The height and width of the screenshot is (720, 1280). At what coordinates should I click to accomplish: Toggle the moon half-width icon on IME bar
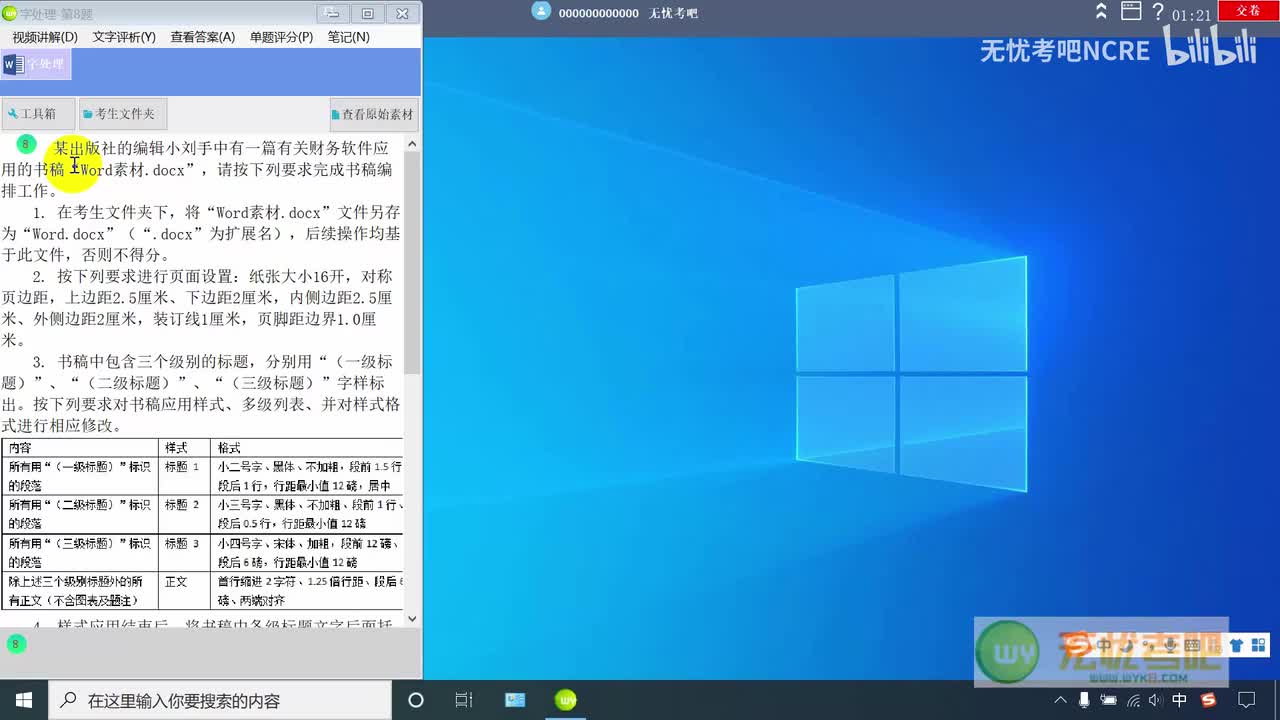tap(1126, 646)
